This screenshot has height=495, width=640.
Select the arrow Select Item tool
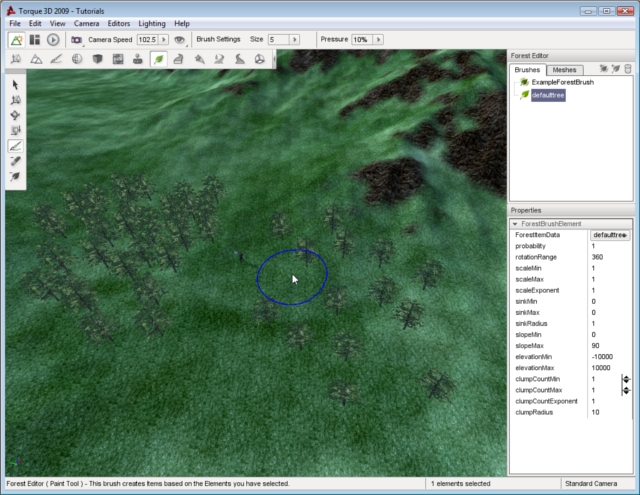pos(16,85)
